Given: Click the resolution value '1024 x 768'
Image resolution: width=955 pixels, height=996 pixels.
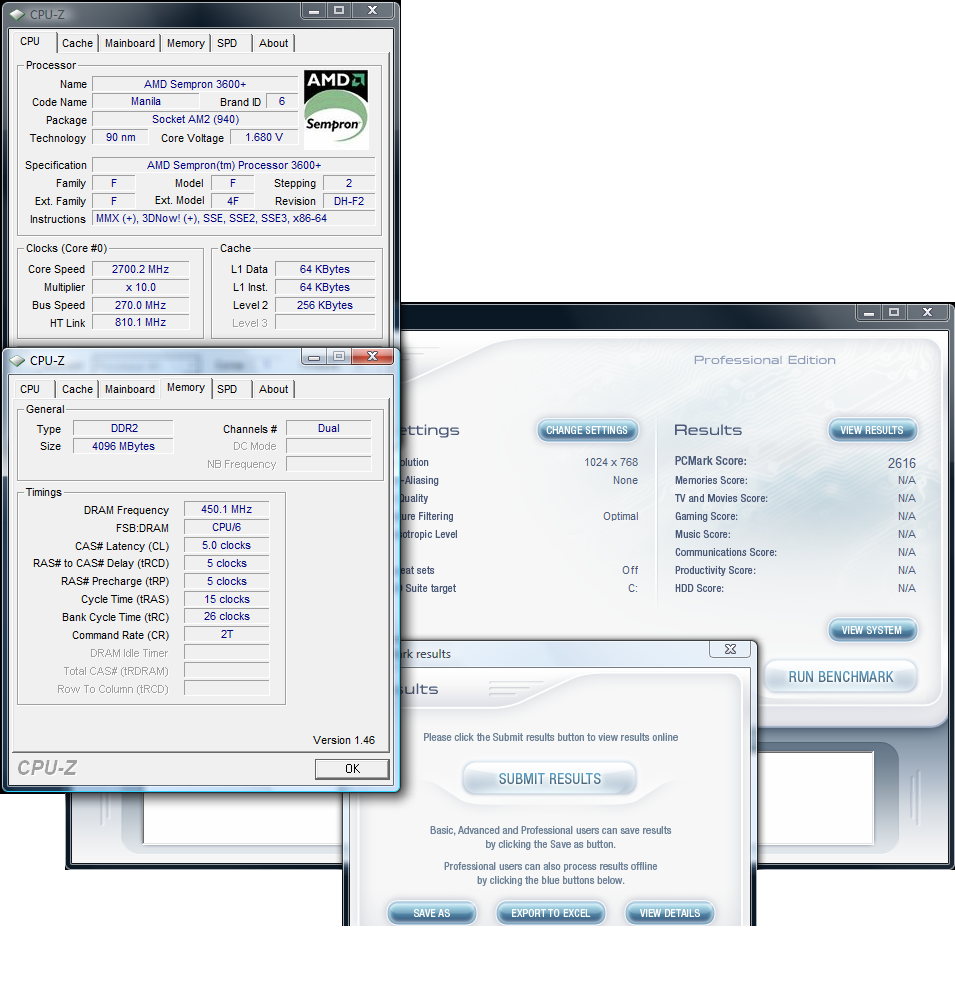Looking at the screenshot, I should pyautogui.click(x=611, y=462).
